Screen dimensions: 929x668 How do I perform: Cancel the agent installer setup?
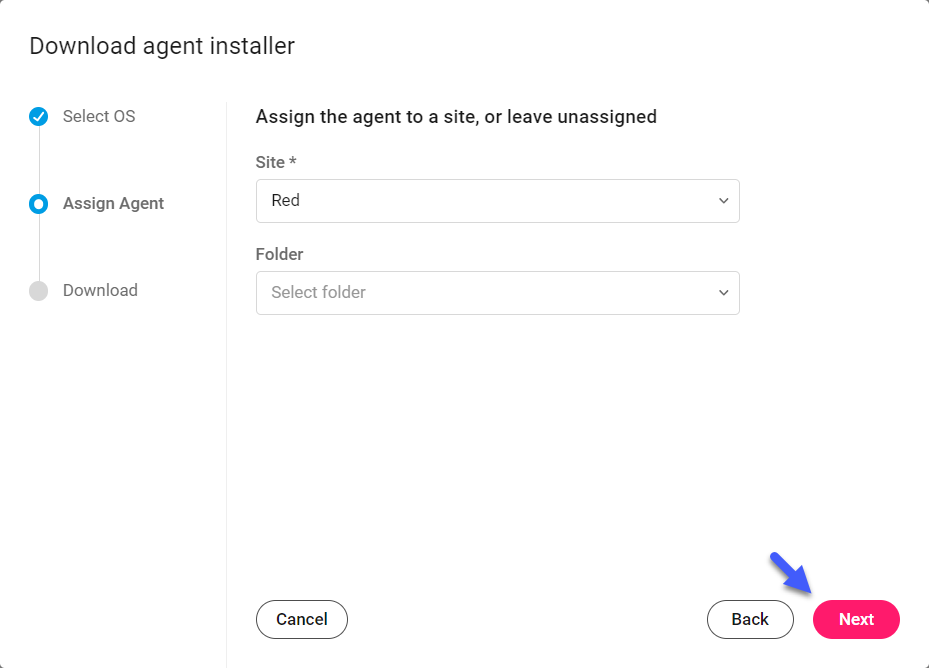tap(301, 619)
